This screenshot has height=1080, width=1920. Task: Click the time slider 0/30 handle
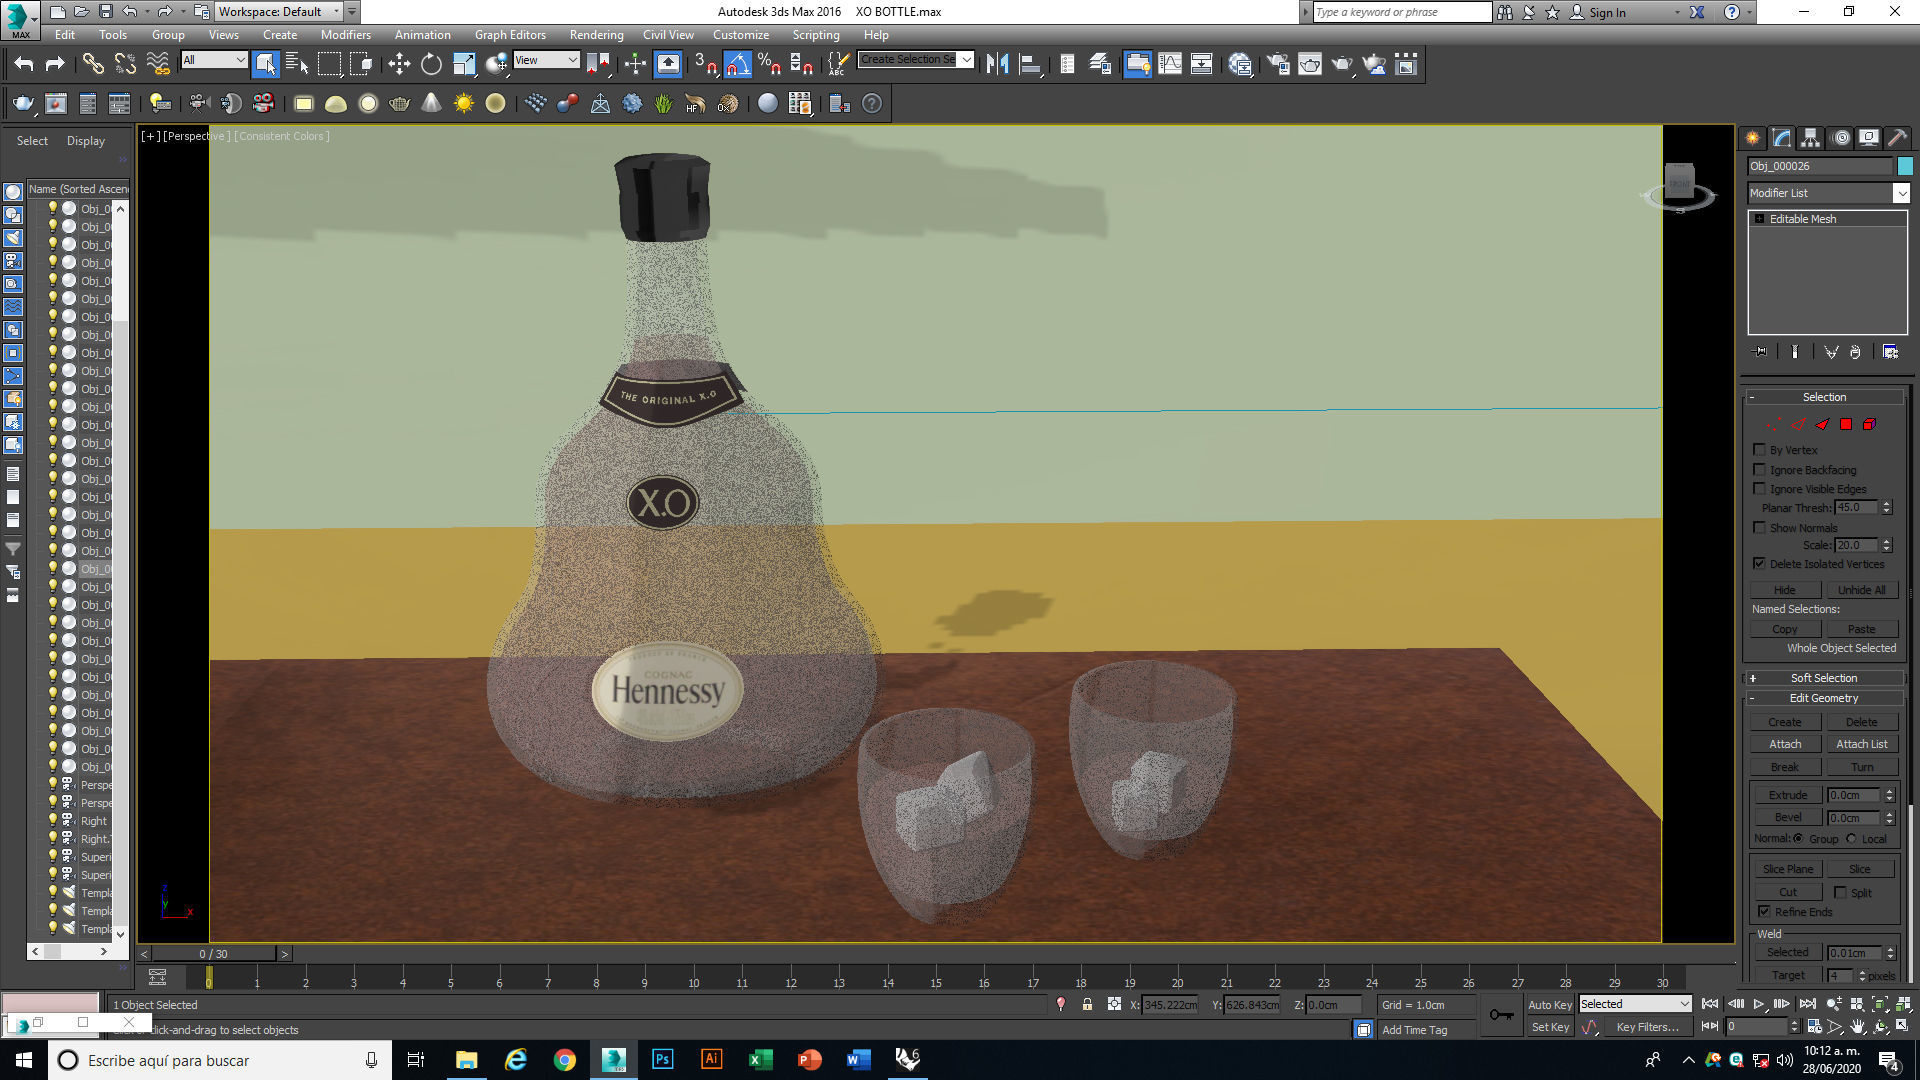(213, 954)
